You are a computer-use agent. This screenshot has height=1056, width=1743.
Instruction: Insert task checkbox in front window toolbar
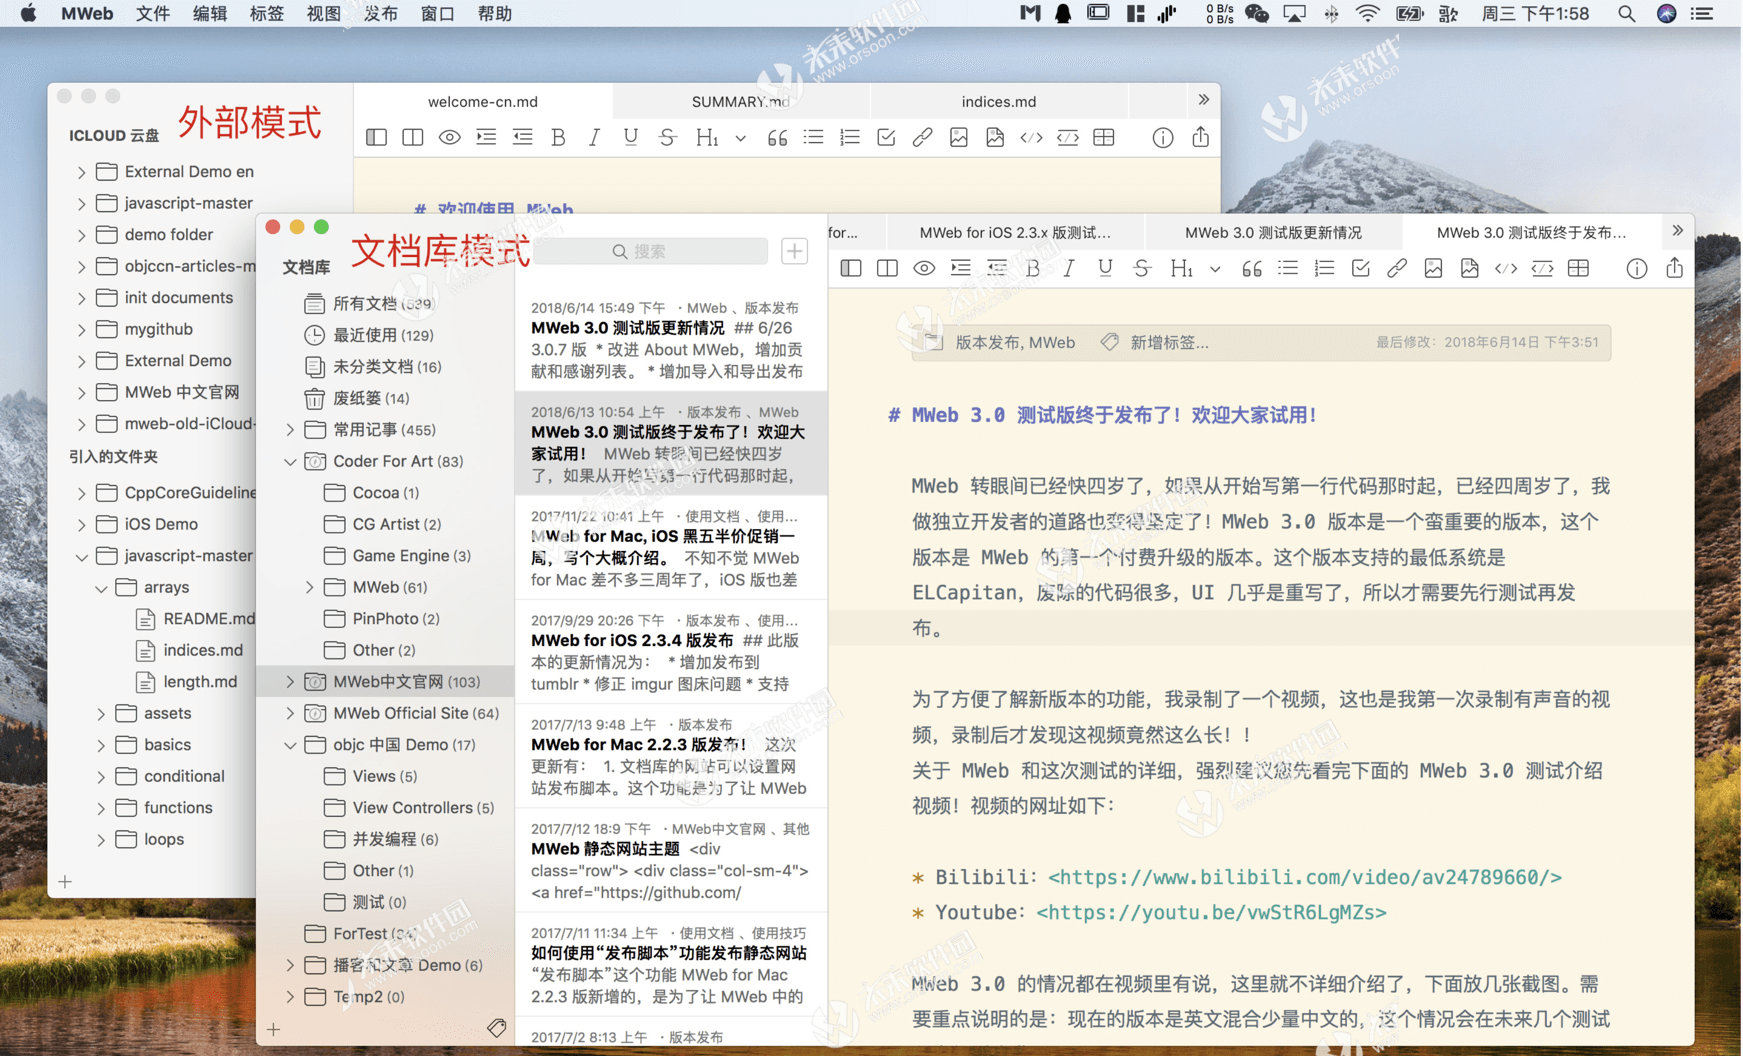pos(1360,268)
